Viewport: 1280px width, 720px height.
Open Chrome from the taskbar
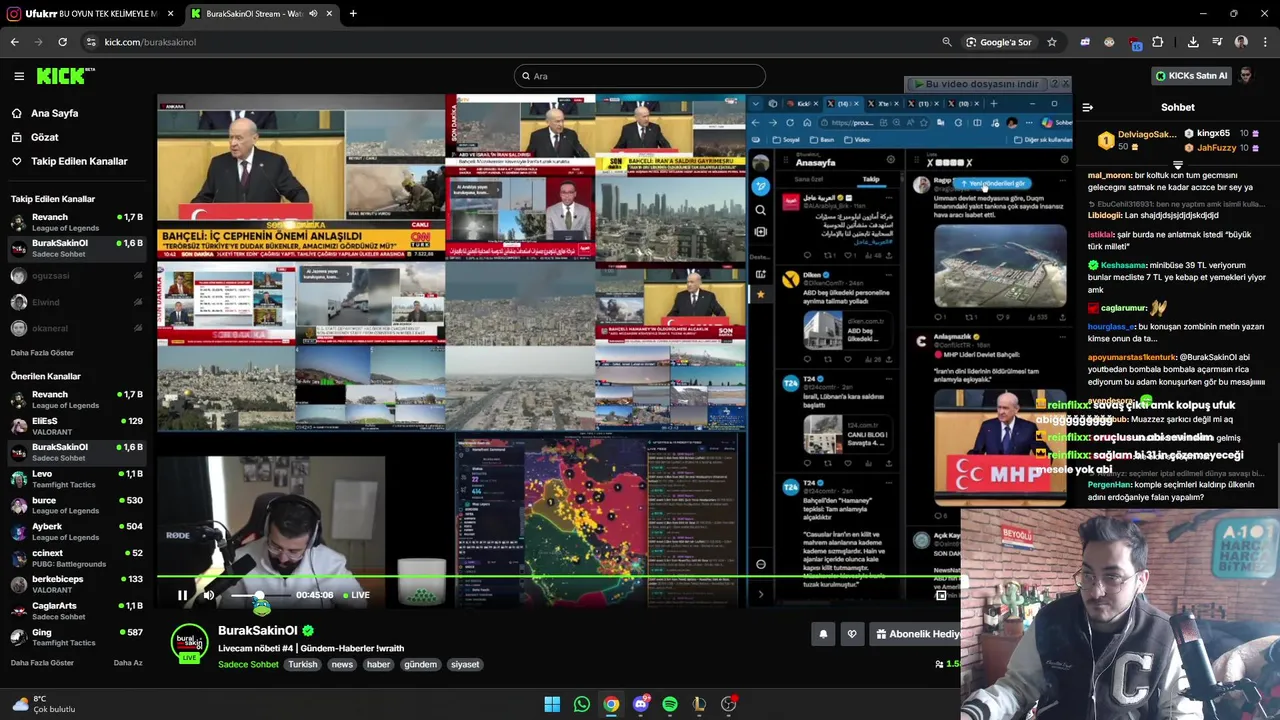click(611, 704)
